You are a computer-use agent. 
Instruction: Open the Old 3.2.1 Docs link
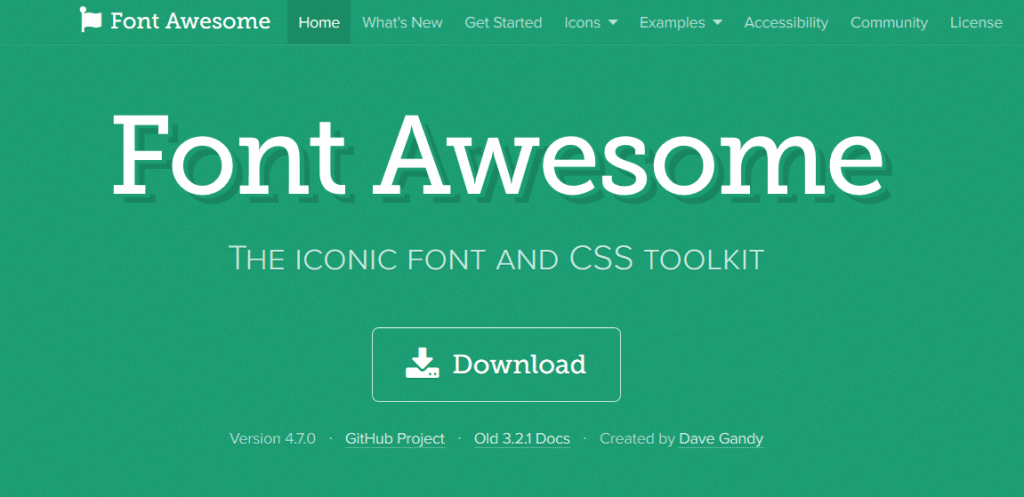tap(522, 439)
